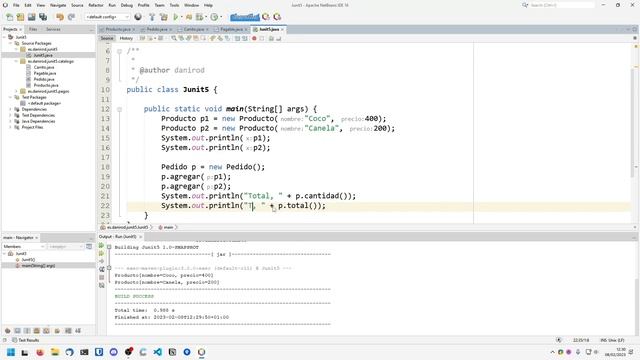Screen dimensions: 640x360
Task: Click the New Project toolbar icon
Action: 20,17
